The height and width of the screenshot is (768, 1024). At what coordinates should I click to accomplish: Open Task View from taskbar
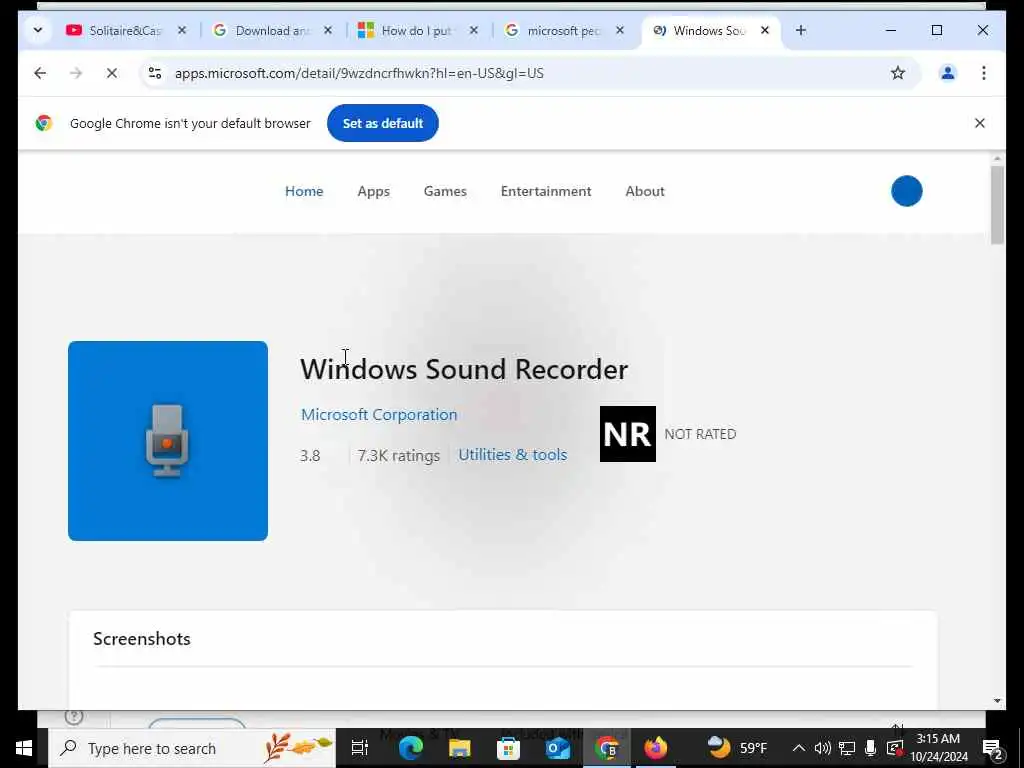pos(360,748)
